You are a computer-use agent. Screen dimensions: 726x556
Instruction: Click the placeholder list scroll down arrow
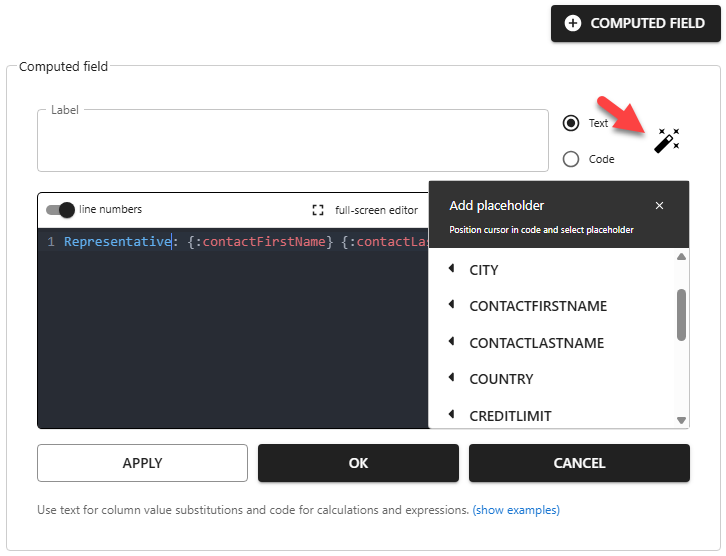(681, 420)
